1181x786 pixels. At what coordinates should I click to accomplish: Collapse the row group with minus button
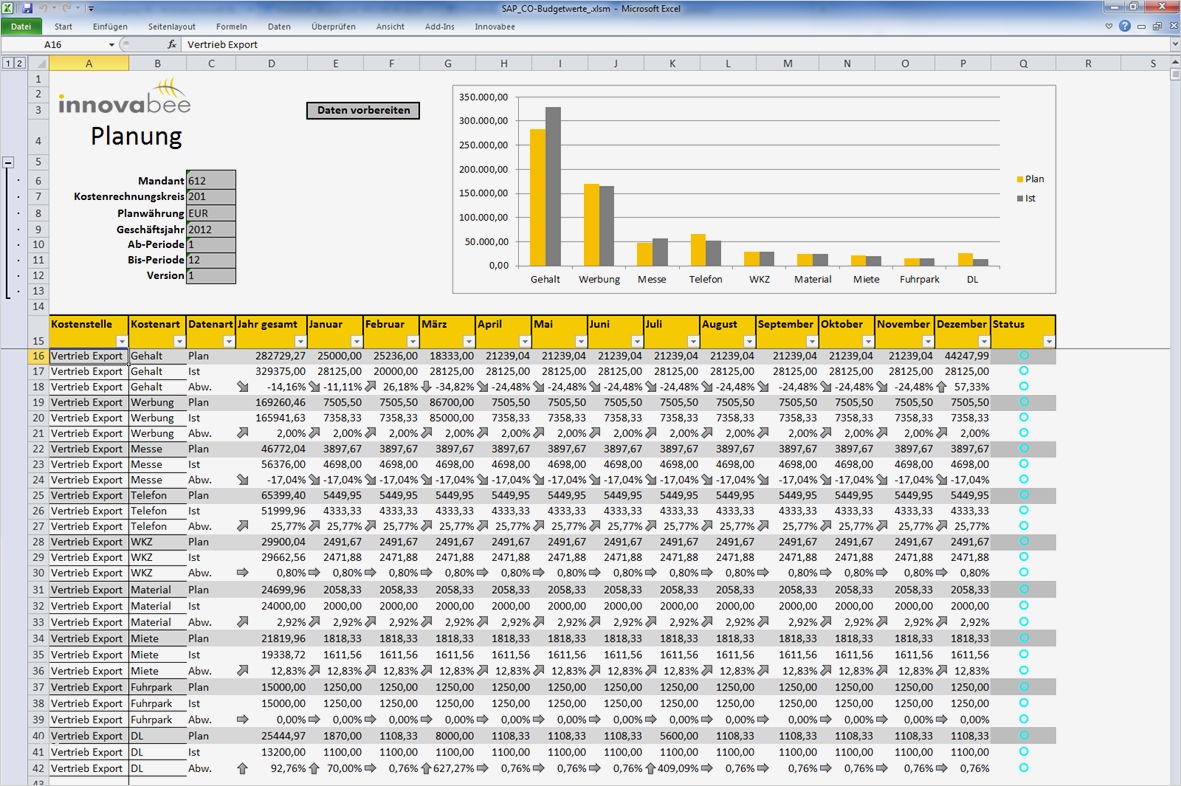(x=8, y=161)
